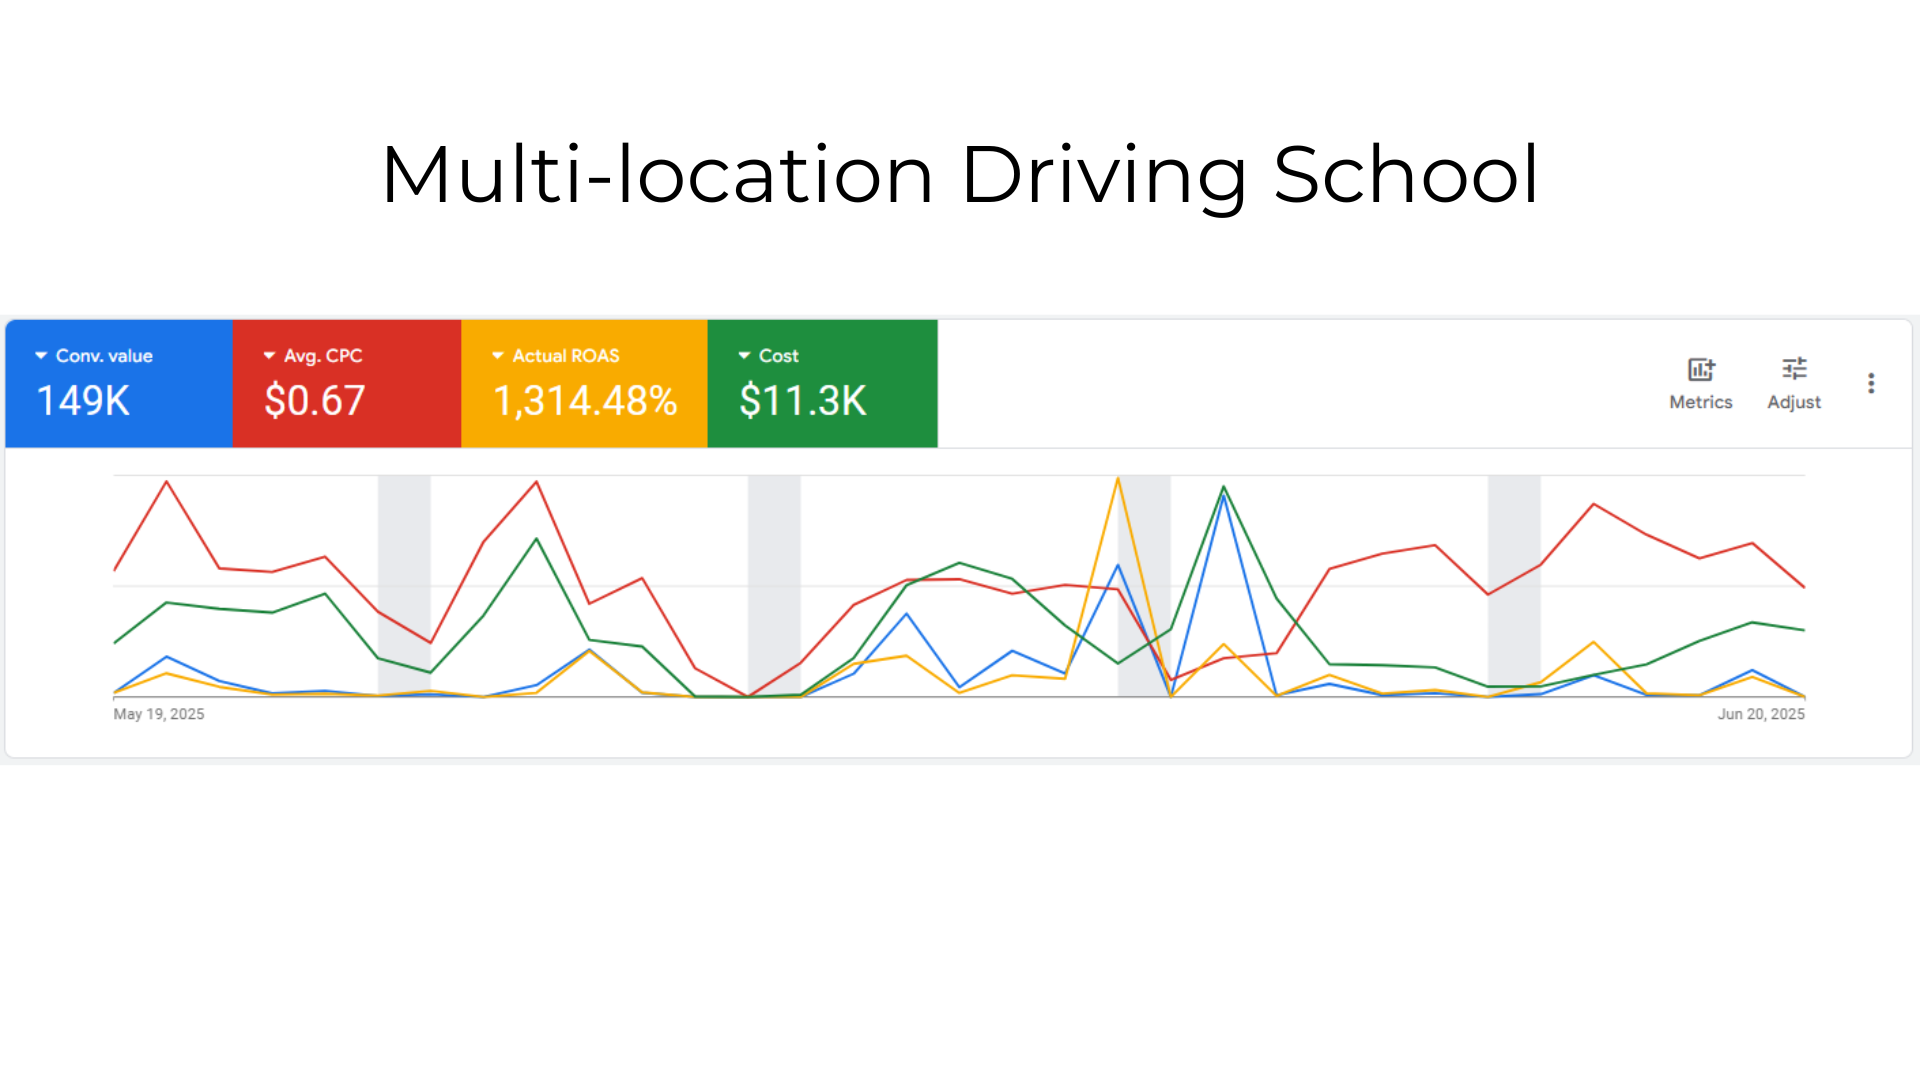Image resolution: width=1920 pixels, height=1080 pixels.
Task: Click the May 19, 2025 date label
Action: [x=157, y=713]
